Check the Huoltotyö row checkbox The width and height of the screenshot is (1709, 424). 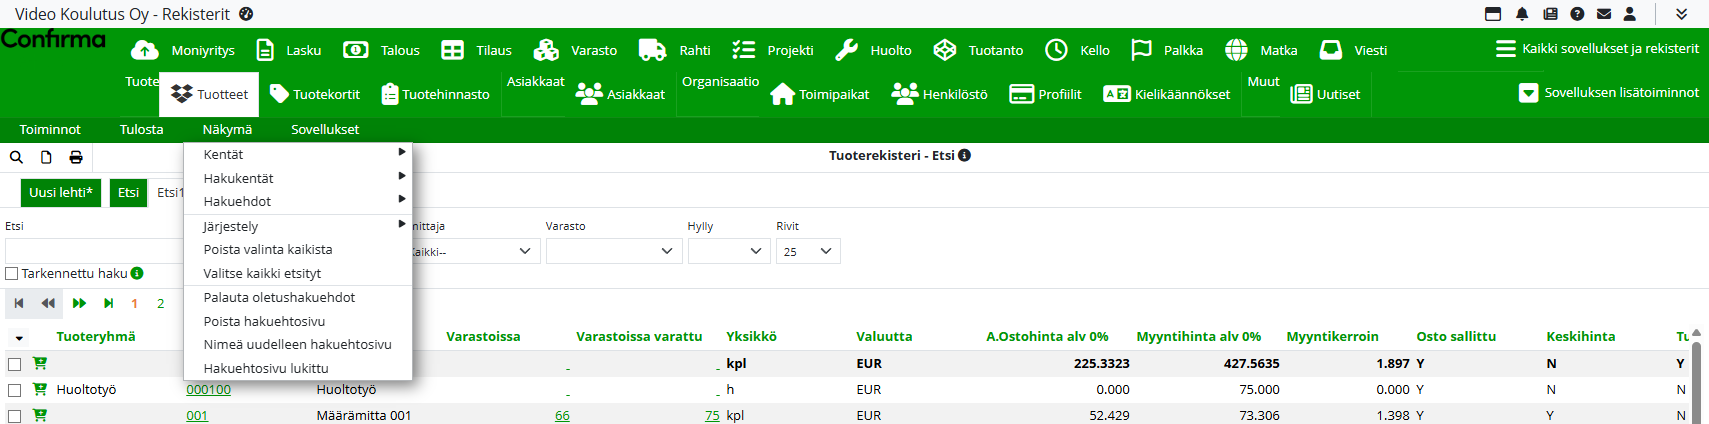coord(14,390)
